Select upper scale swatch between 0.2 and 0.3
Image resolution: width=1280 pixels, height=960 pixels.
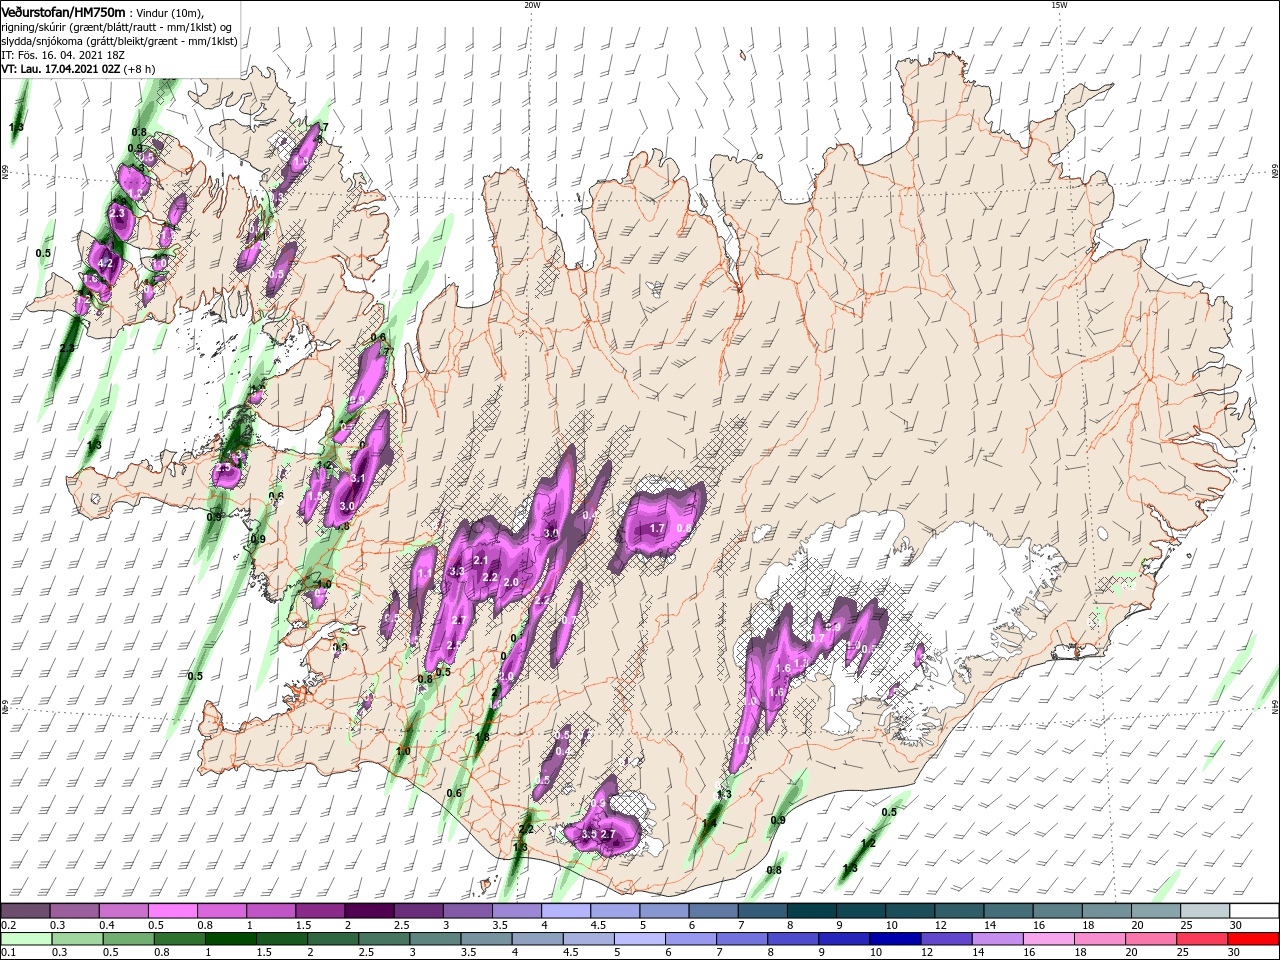pos(25,911)
